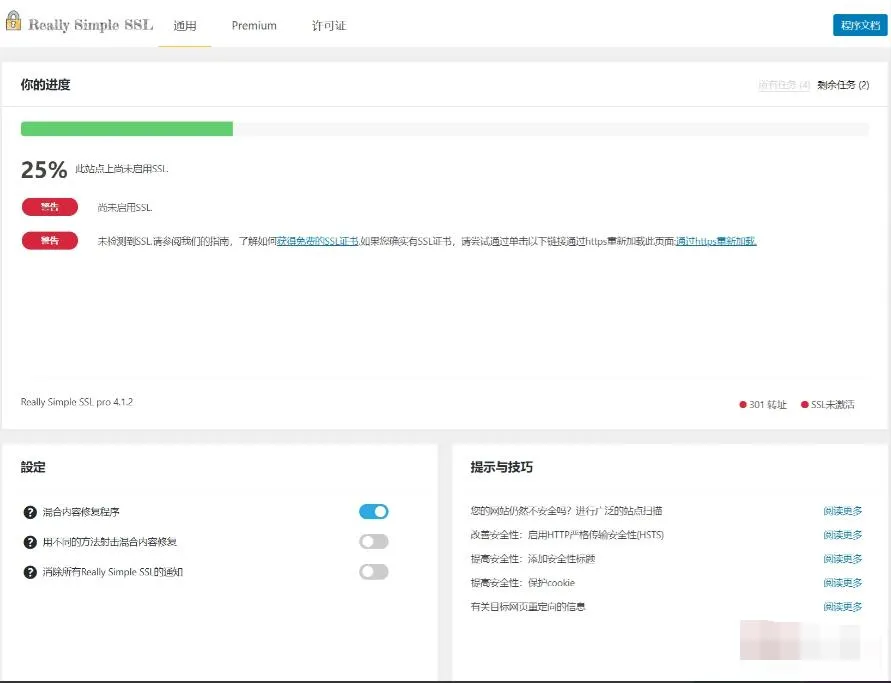Click the 警告 badge beside 未检测到SSL
Viewport: 891px width, 683px height.
pos(50,241)
